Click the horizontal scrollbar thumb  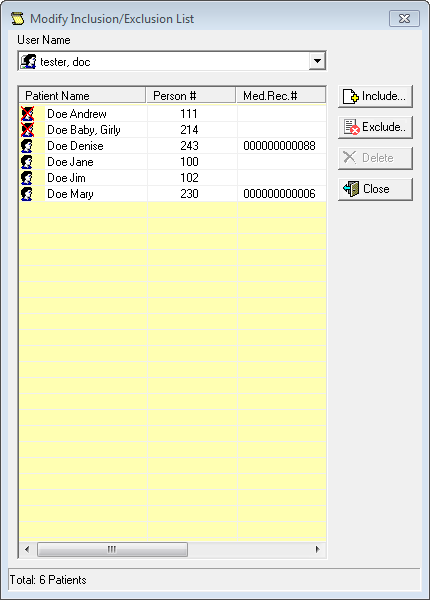[112, 549]
